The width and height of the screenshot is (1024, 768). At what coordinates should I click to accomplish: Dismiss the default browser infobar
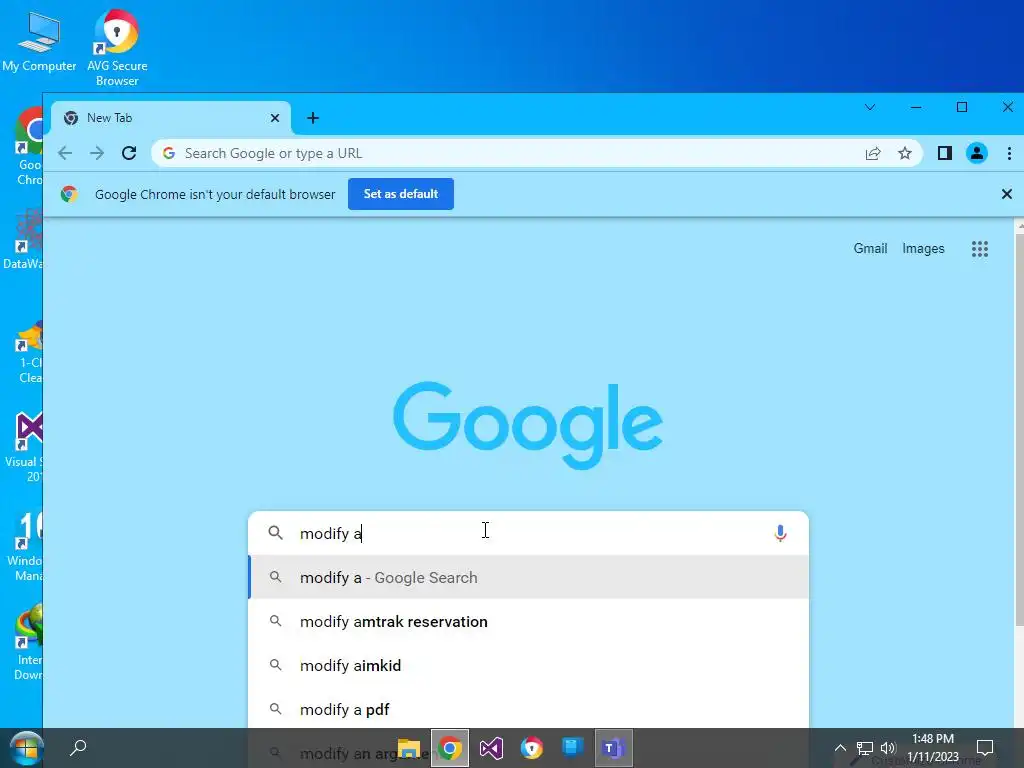click(1006, 194)
